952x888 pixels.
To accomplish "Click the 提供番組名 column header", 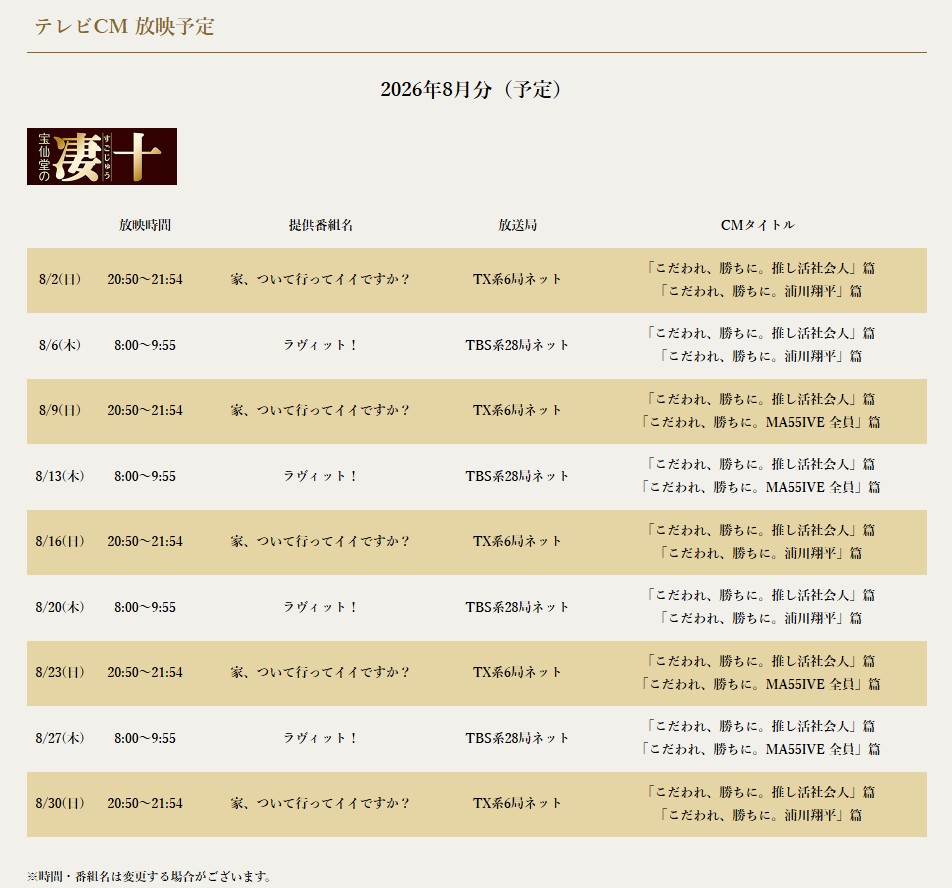I will [321, 225].
